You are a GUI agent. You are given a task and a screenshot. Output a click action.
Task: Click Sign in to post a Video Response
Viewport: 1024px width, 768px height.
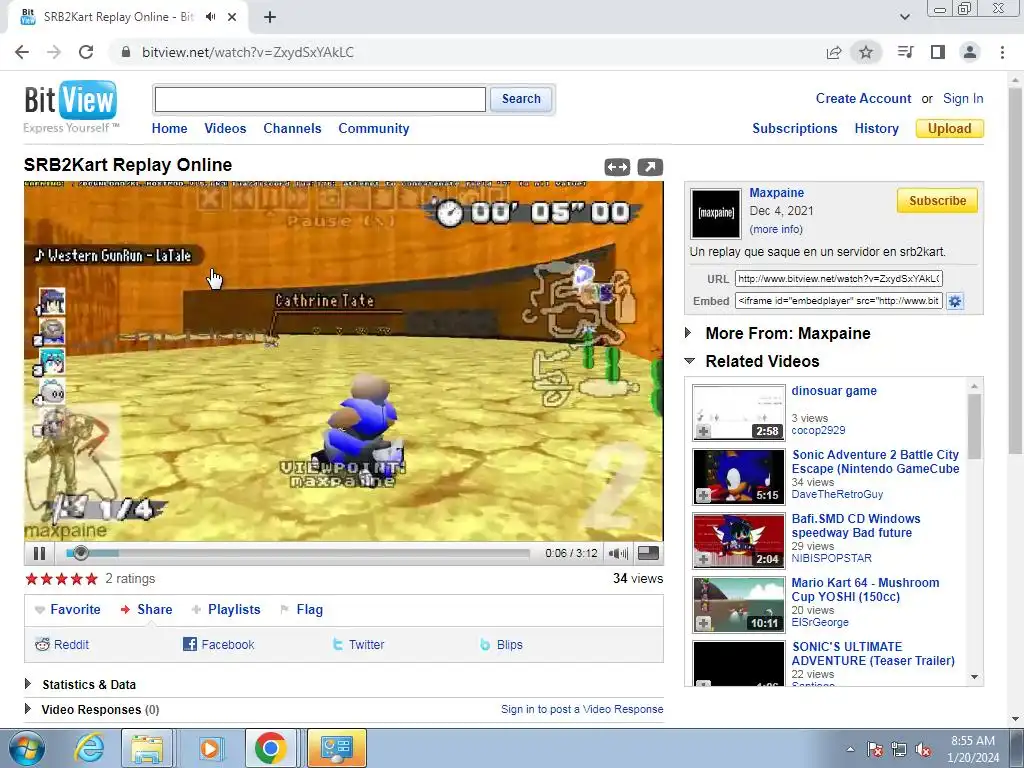point(582,709)
